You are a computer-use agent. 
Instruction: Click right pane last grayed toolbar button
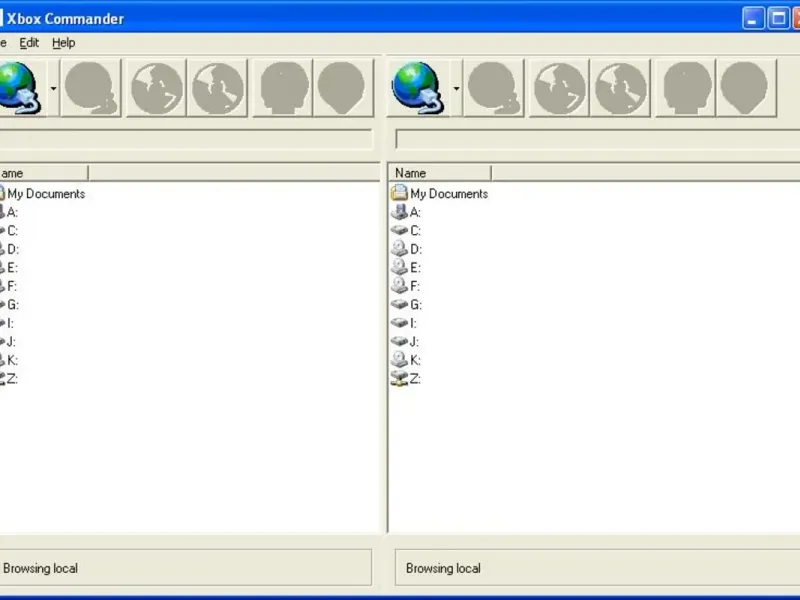tap(746, 88)
